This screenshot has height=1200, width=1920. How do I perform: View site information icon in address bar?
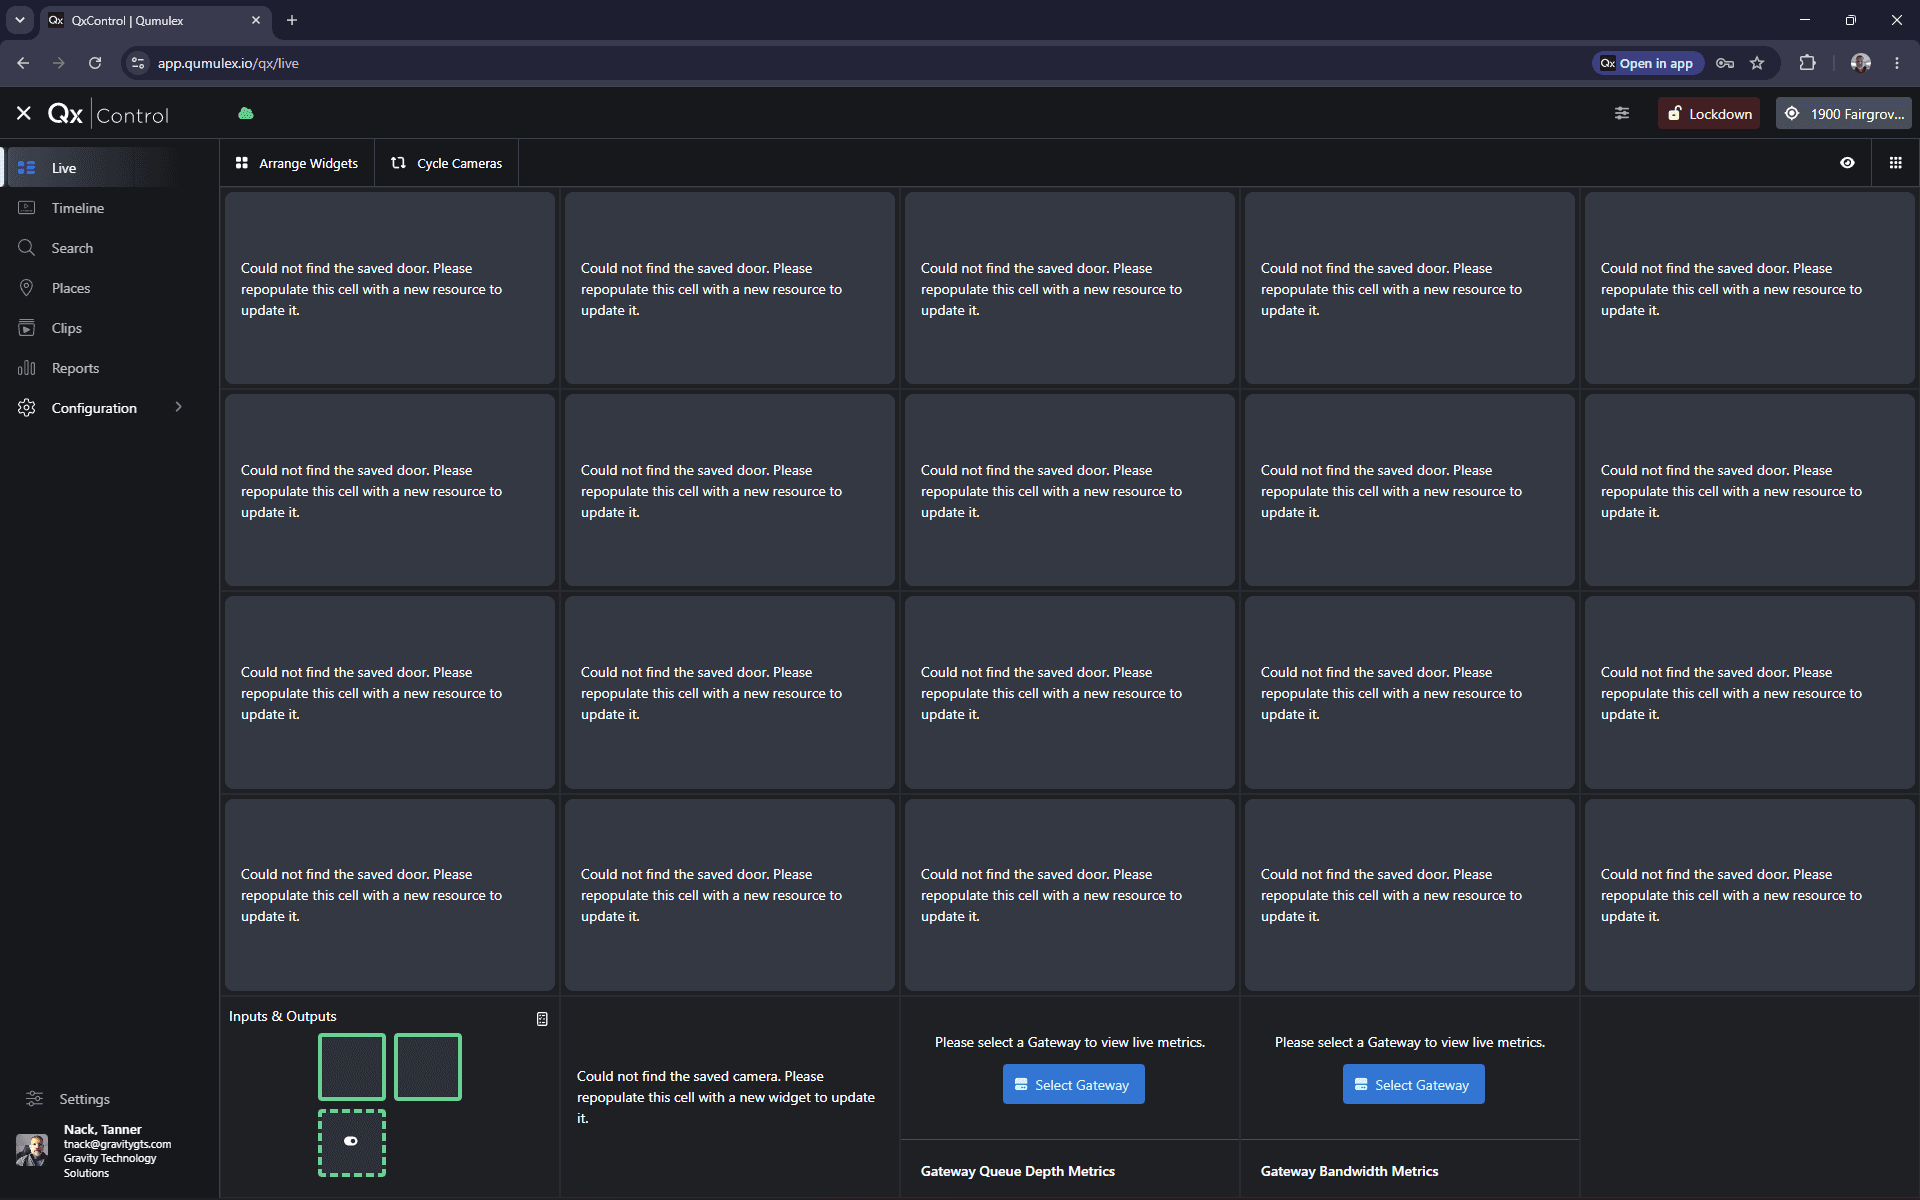139,63
